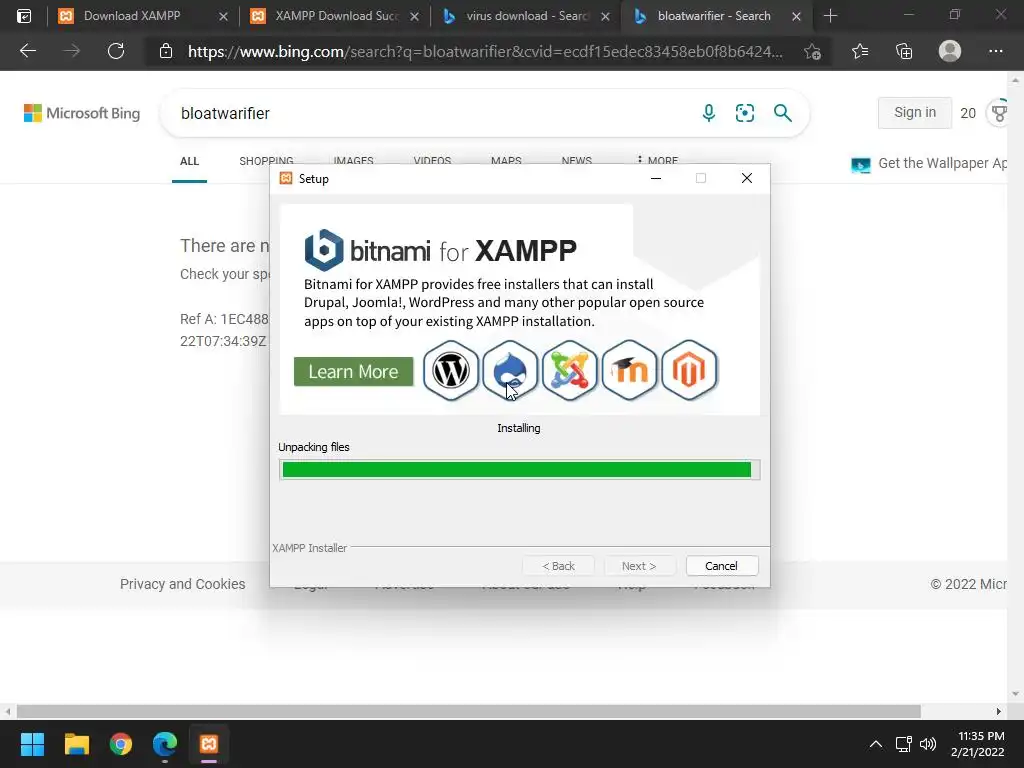This screenshot has width=1024, height=768.
Task: Click the horizontal scrollbar right arrow
Action: (999, 711)
